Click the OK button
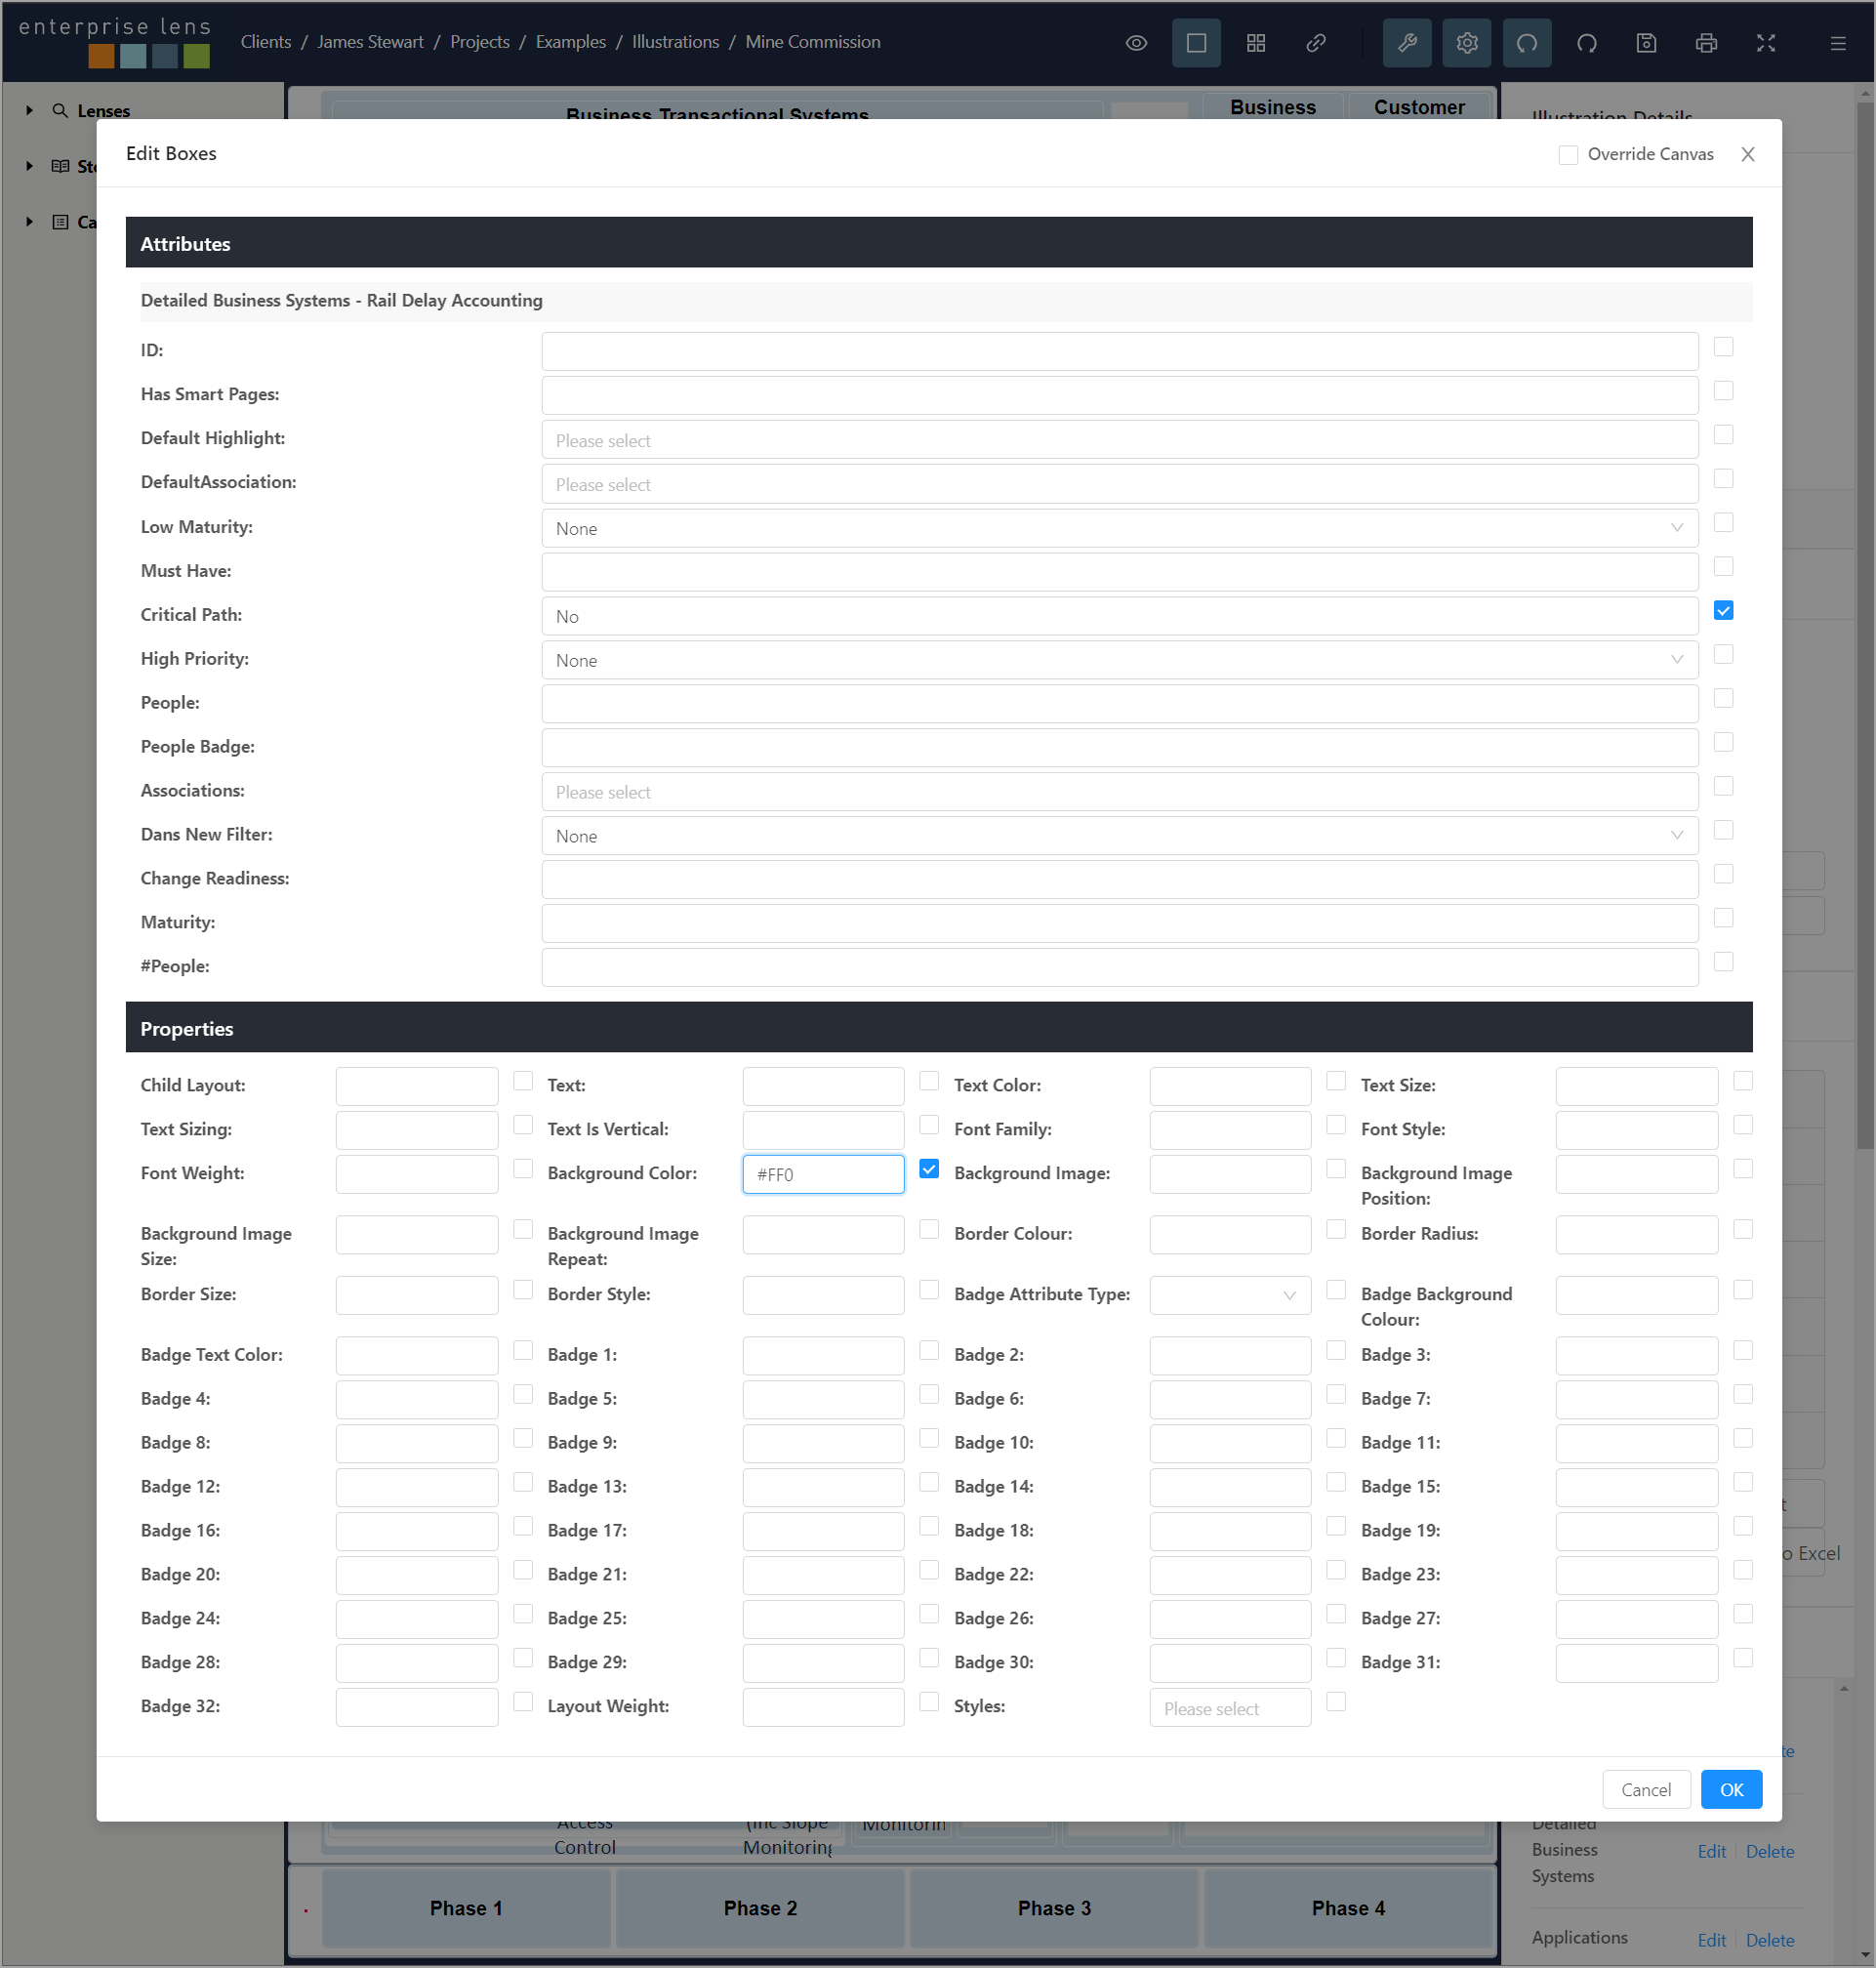1876x1968 pixels. pyautogui.click(x=1731, y=1790)
